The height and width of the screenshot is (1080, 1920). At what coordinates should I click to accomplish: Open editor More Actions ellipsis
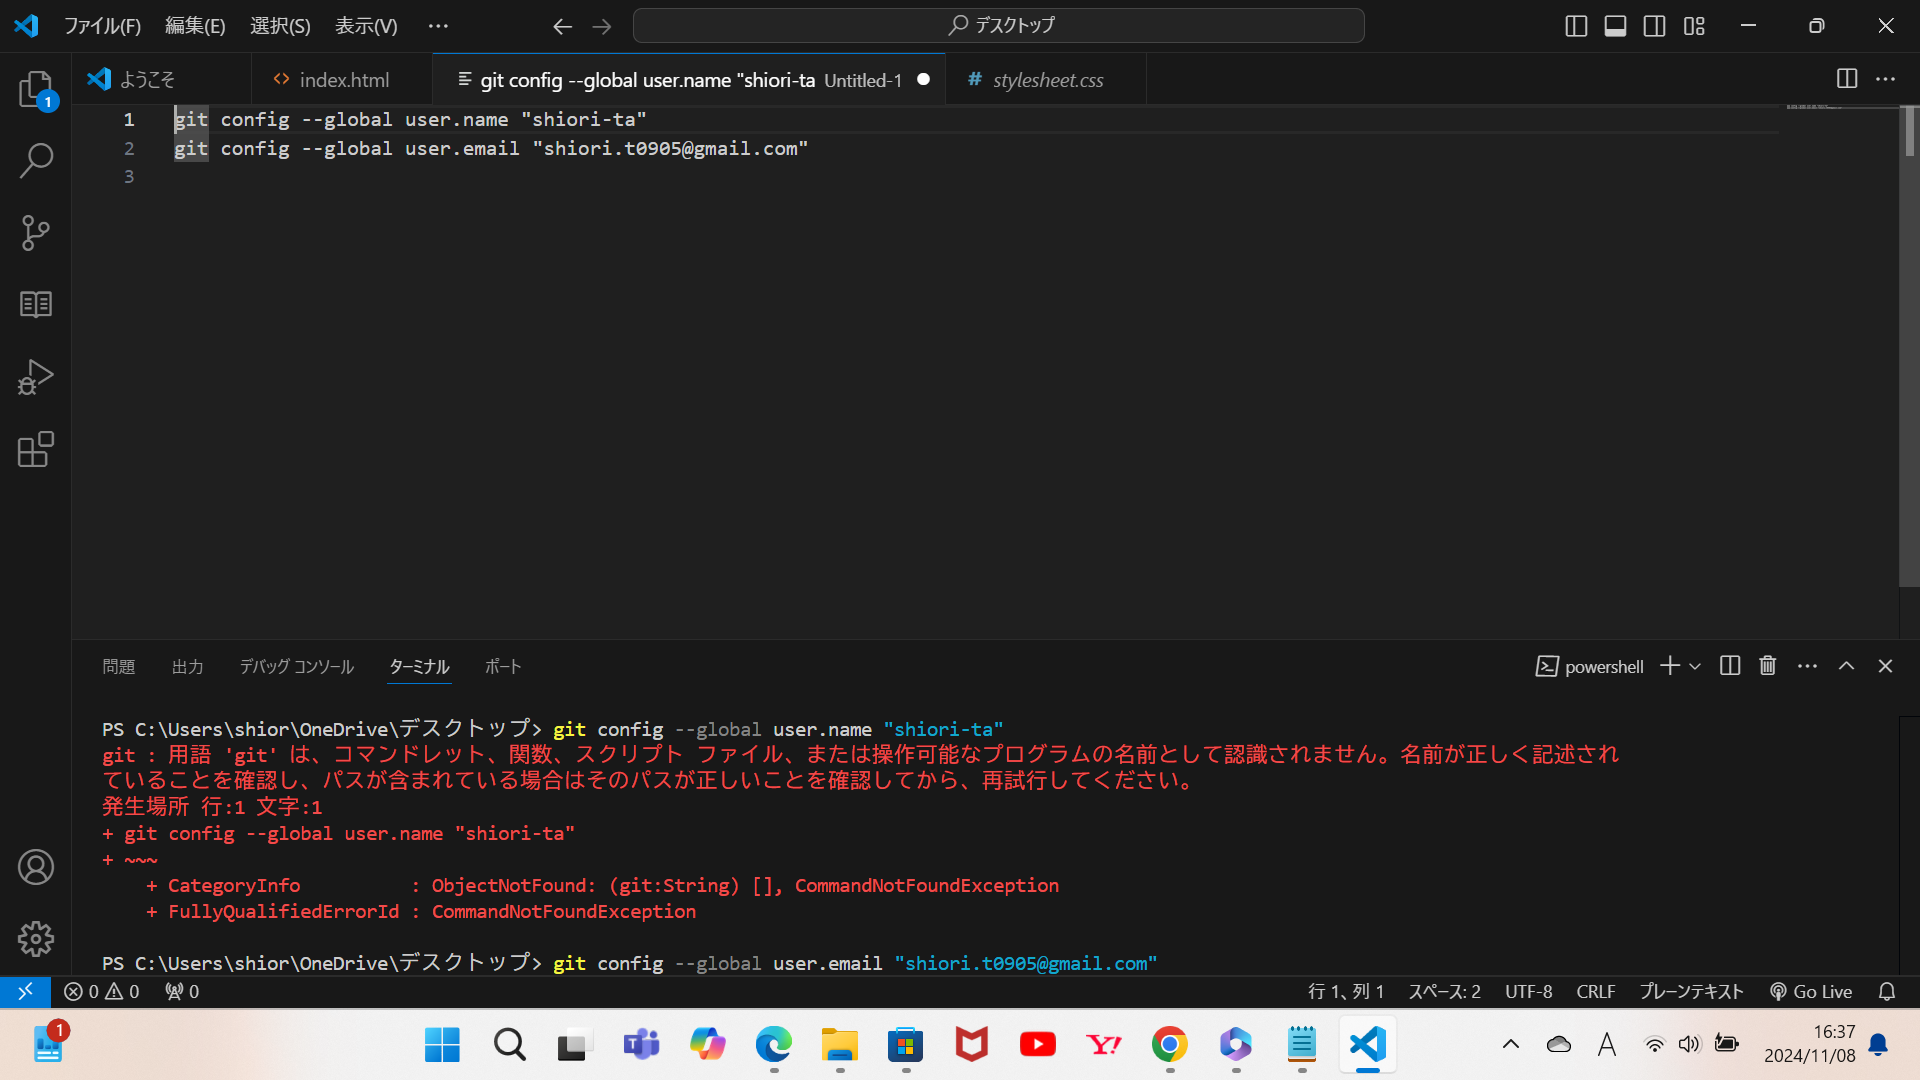pyautogui.click(x=1885, y=78)
